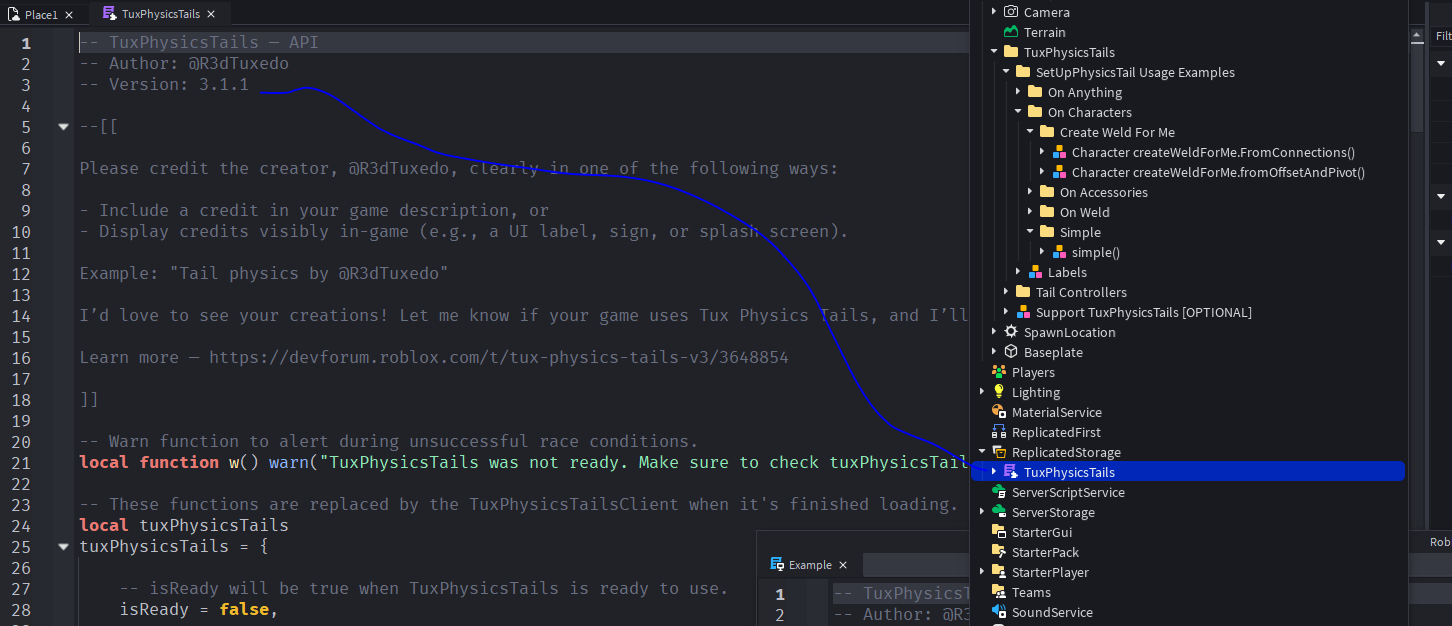1452x626 pixels.
Task: Click the createWeldForMe.FromConnections() model icon
Action: pyautogui.click(x=1059, y=152)
